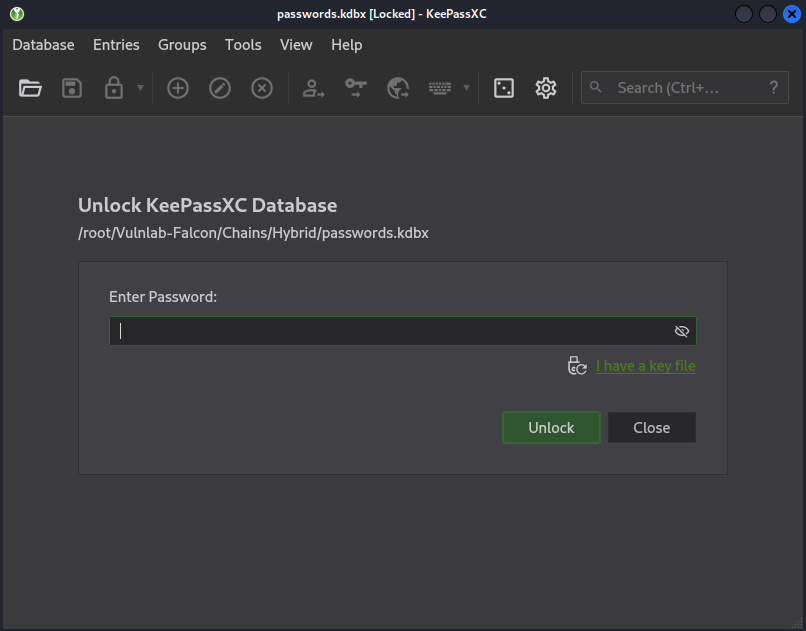This screenshot has height=631, width=806.
Task: Click the Copy Username icon
Action: [314, 88]
